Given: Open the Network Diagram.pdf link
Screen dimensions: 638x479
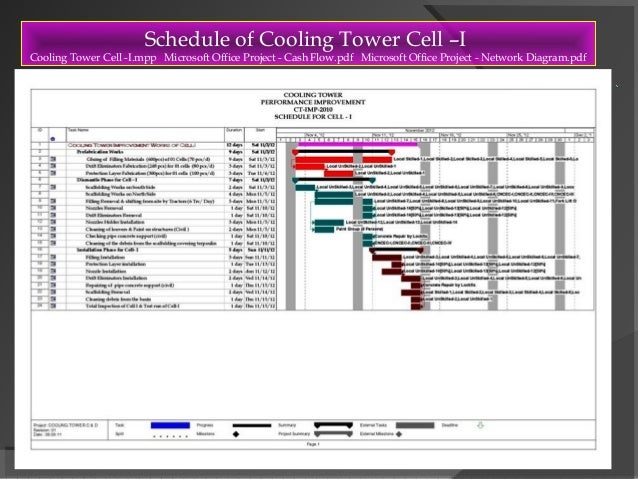Looking at the screenshot, I should (474, 57).
